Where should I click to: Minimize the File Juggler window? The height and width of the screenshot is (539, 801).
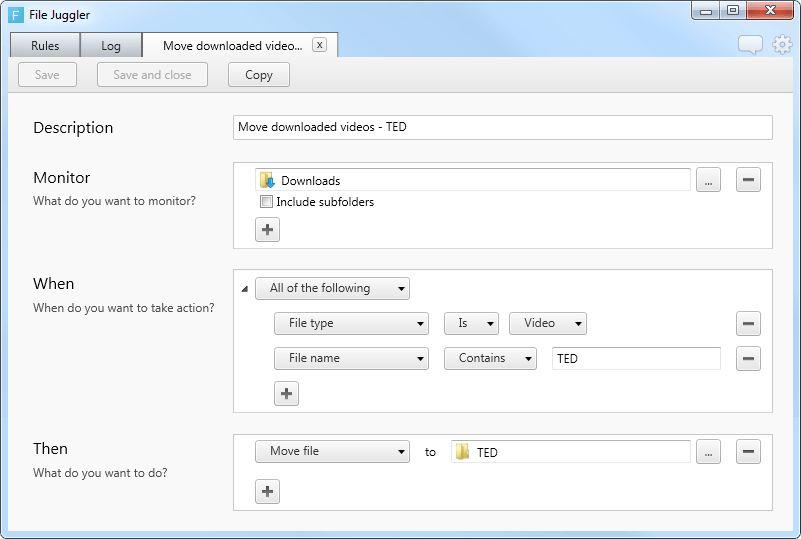pos(706,10)
